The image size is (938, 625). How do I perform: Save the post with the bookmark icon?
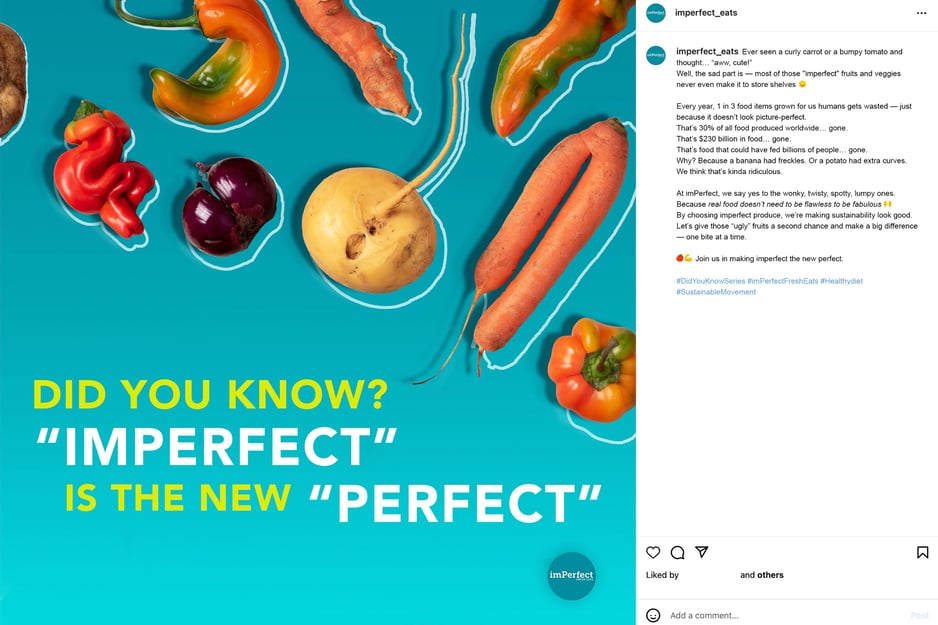point(922,552)
